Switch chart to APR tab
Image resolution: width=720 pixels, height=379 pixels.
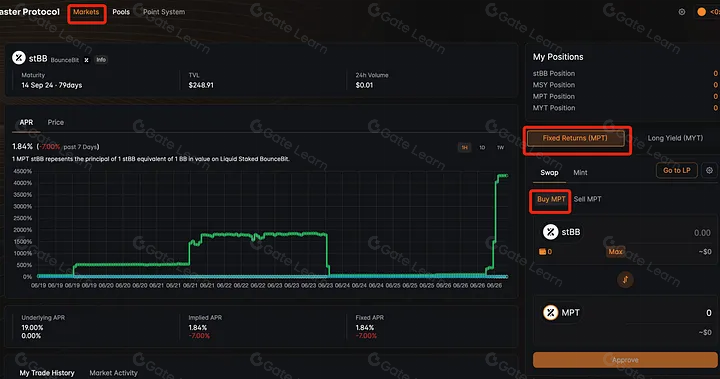point(26,122)
